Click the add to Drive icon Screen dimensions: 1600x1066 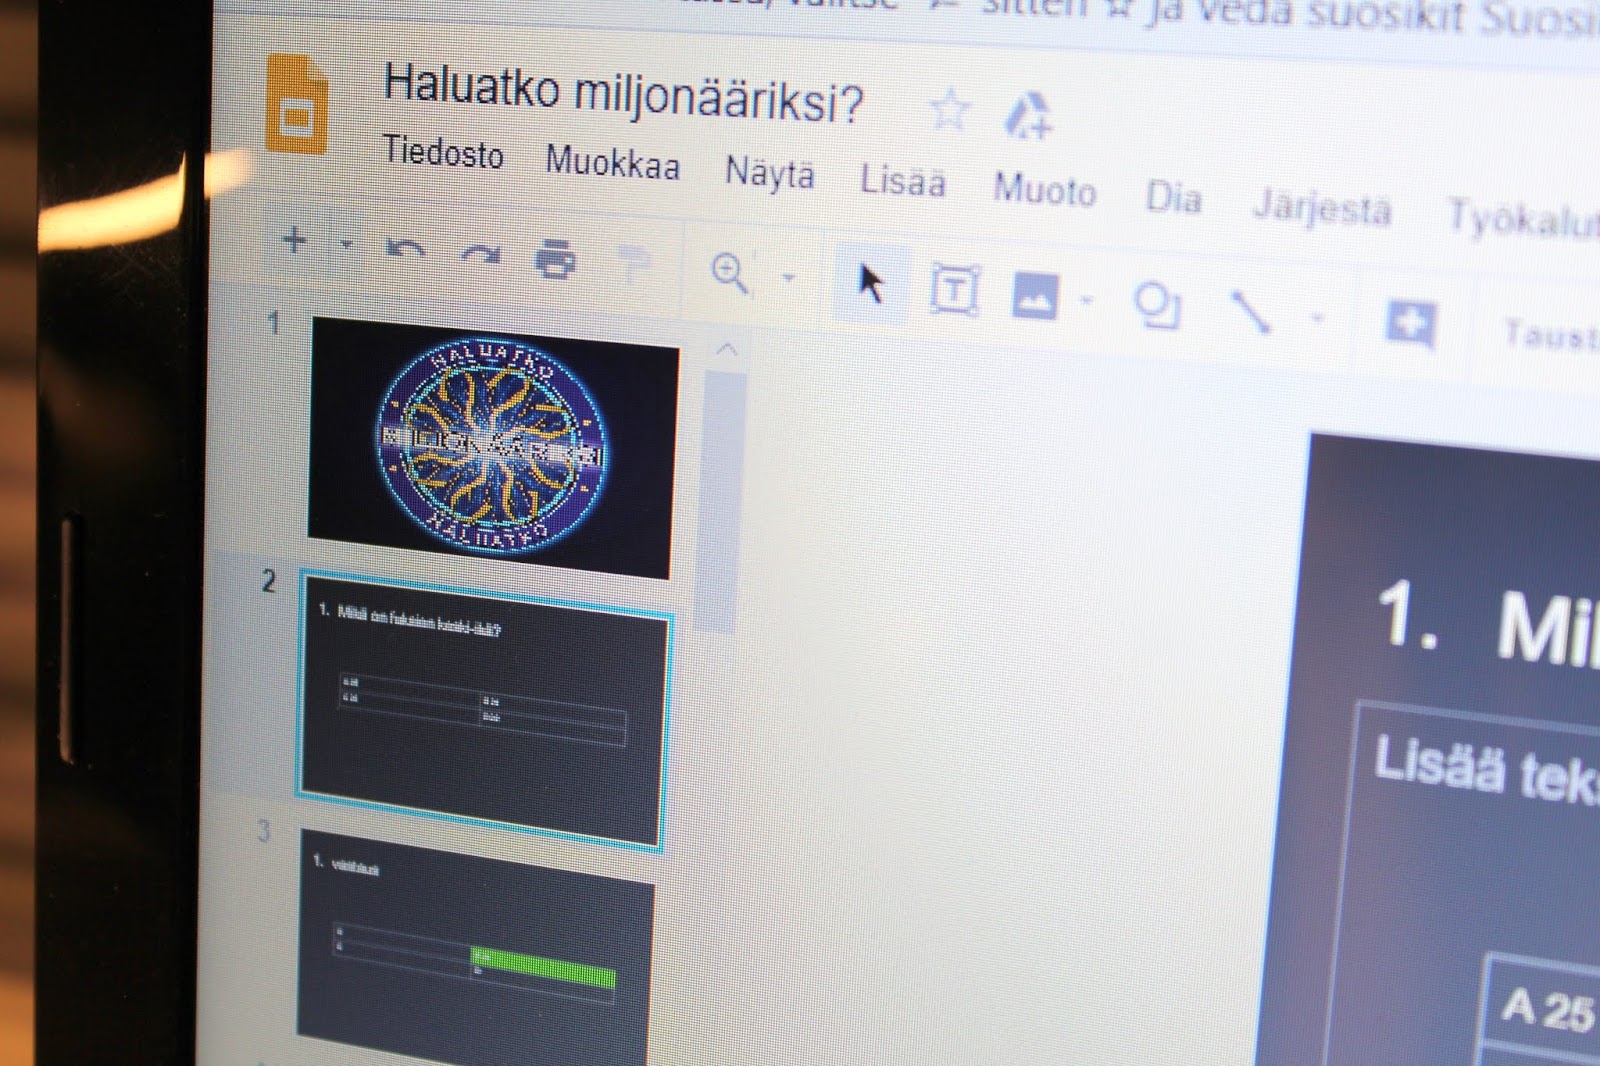pyautogui.click(x=1029, y=116)
